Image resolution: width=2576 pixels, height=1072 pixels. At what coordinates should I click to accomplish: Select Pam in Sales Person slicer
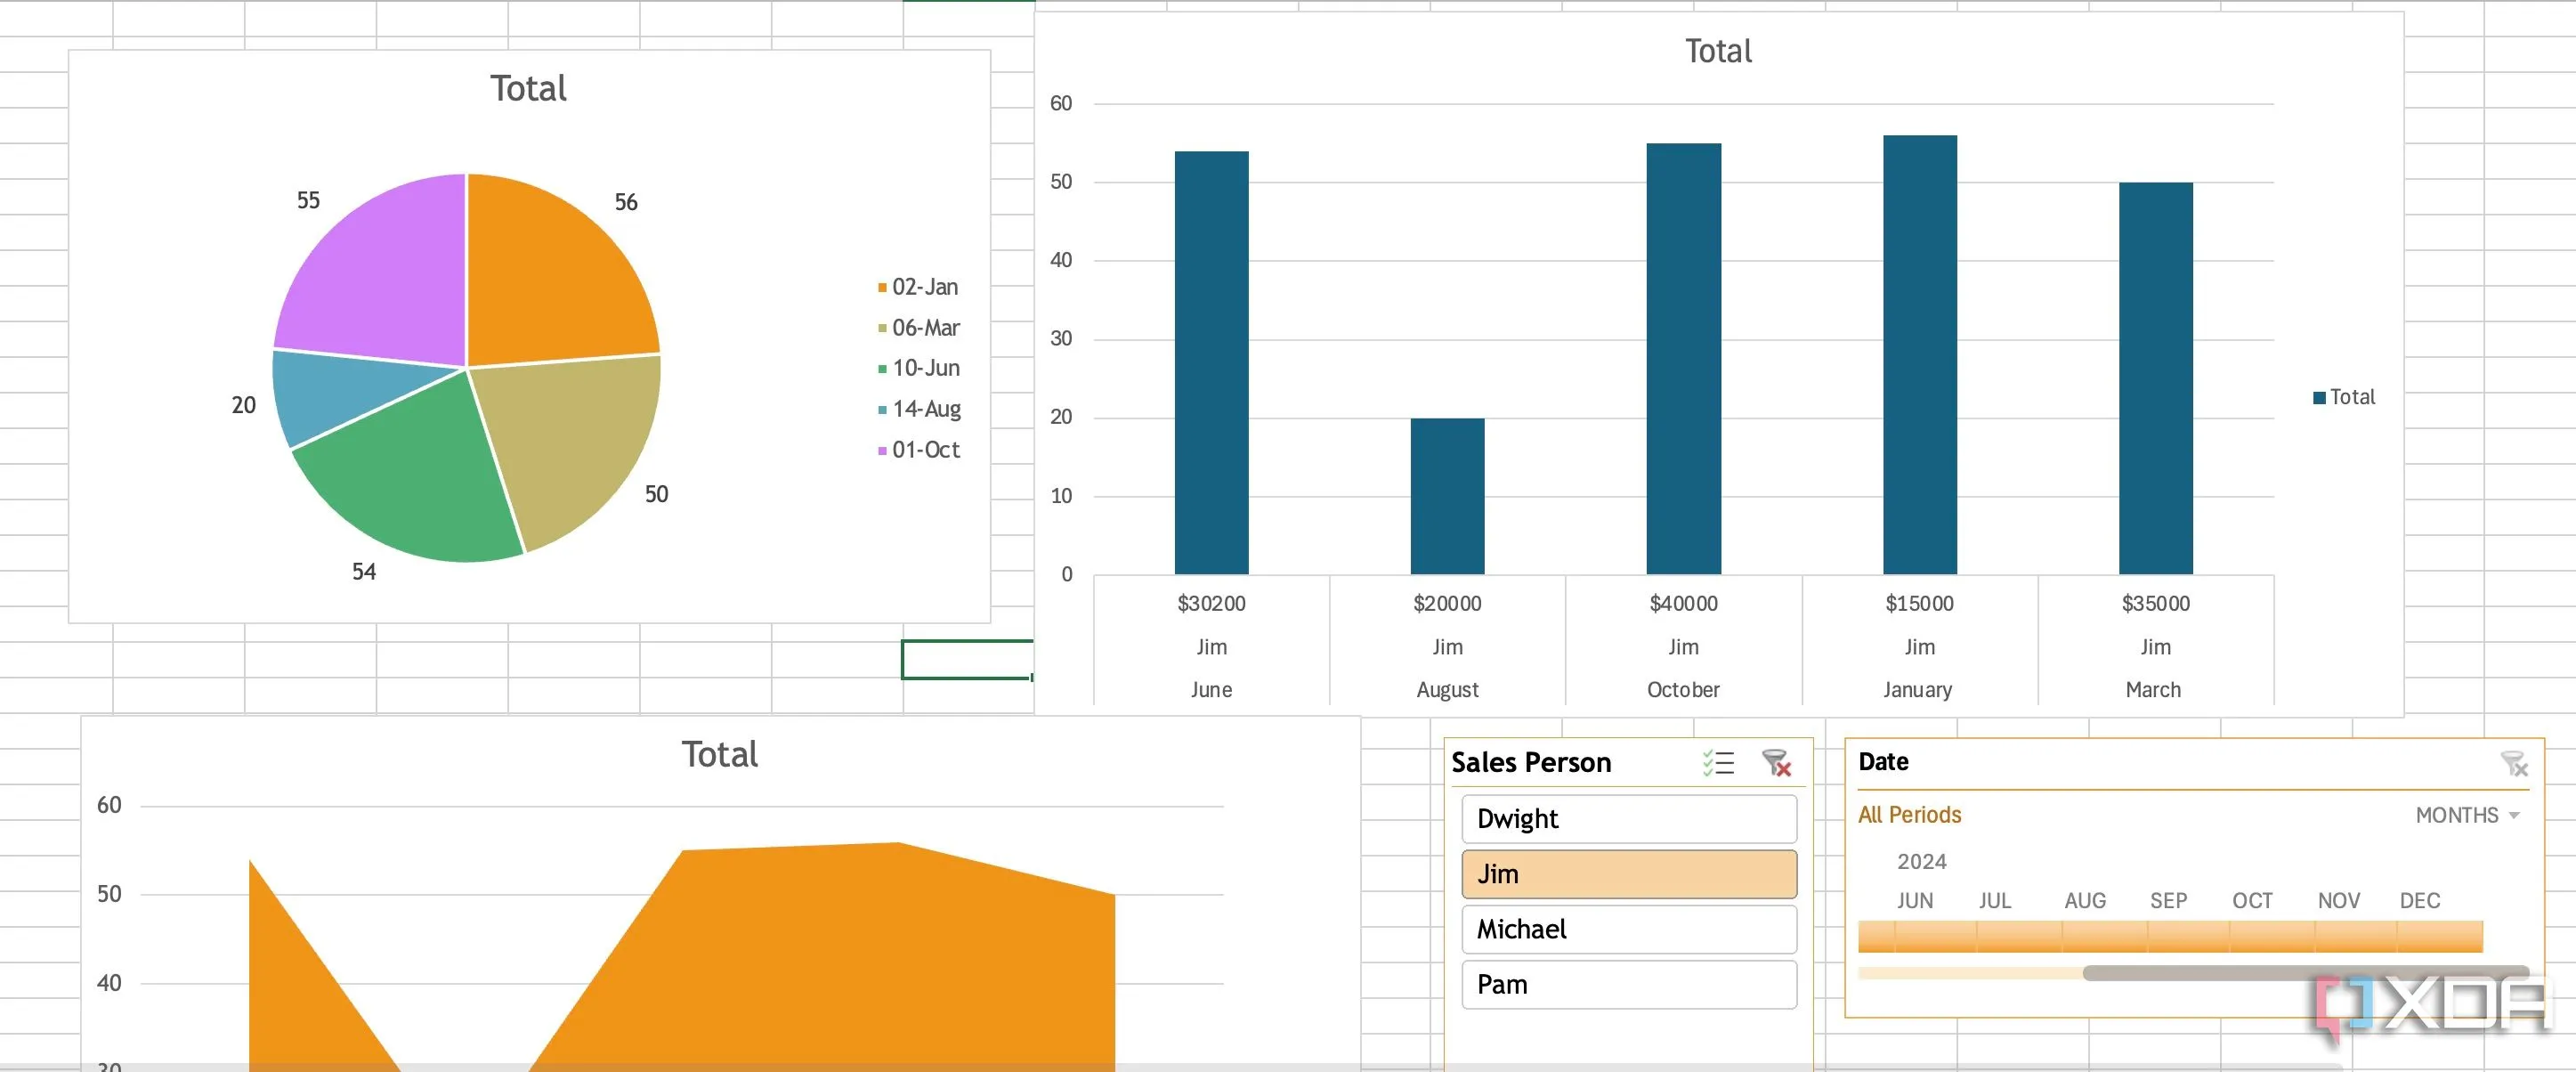pos(1629,984)
